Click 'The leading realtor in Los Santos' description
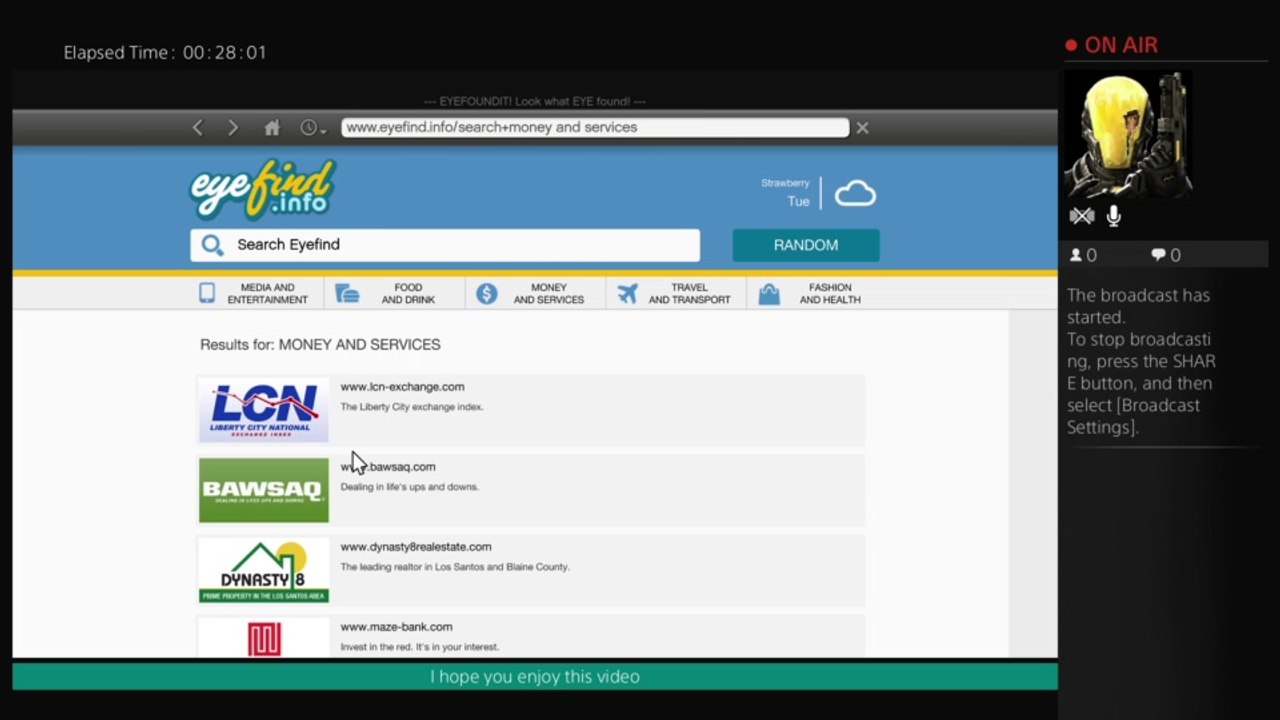1280x720 pixels. point(455,567)
